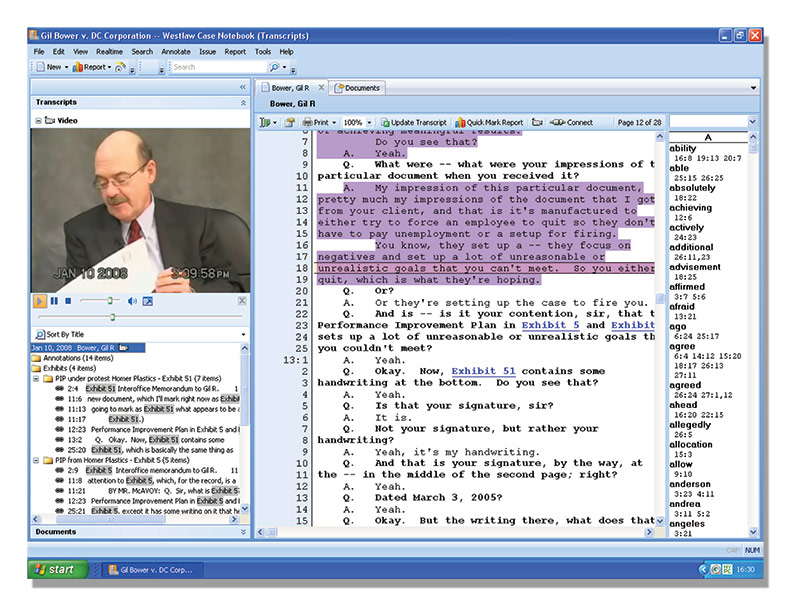This screenshot has width=800, height=612.
Task: Click the volume slider handle
Action: point(110,301)
